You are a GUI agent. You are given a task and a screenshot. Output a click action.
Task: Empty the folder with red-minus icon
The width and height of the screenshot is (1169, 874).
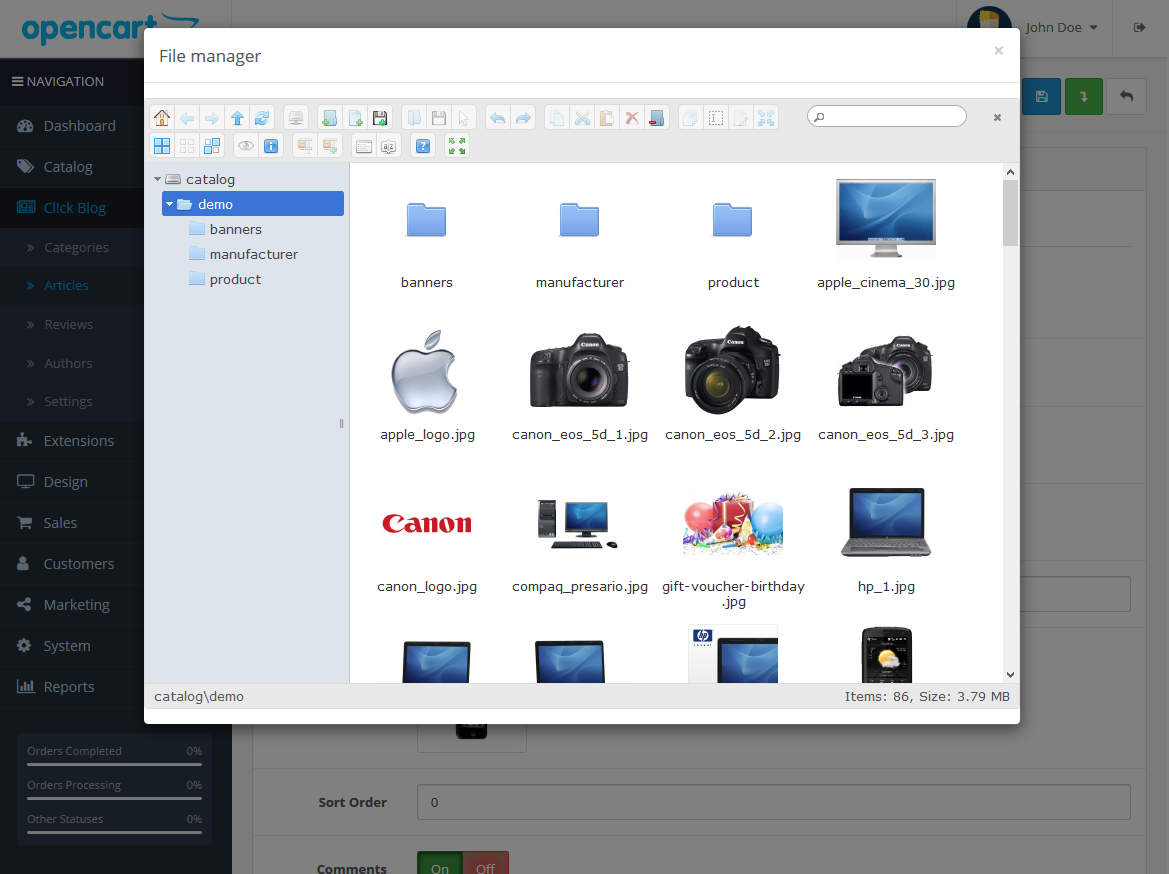click(657, 118)
